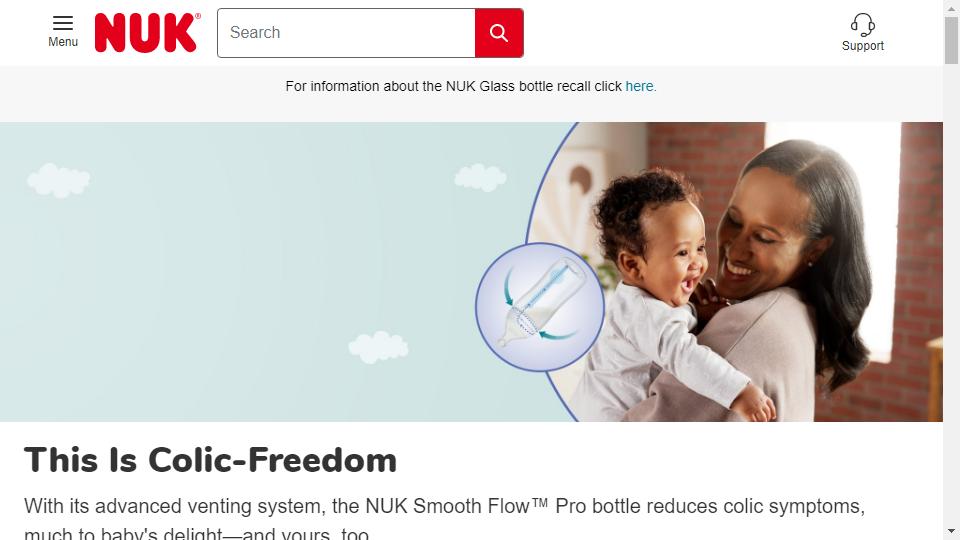Screen dimensions: 960x540
Task: Click the vertical scrollbar thumb
Action: coord(951,40)
